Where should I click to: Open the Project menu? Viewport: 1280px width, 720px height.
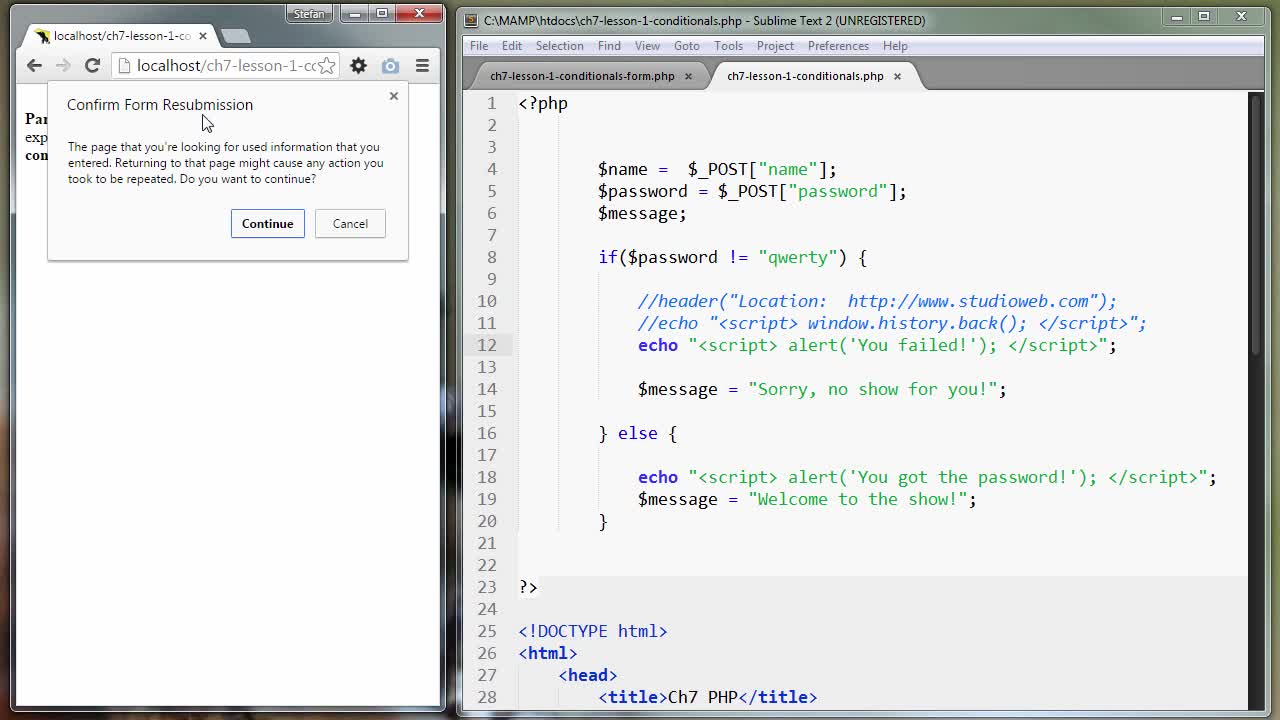[x=775, y=46]
